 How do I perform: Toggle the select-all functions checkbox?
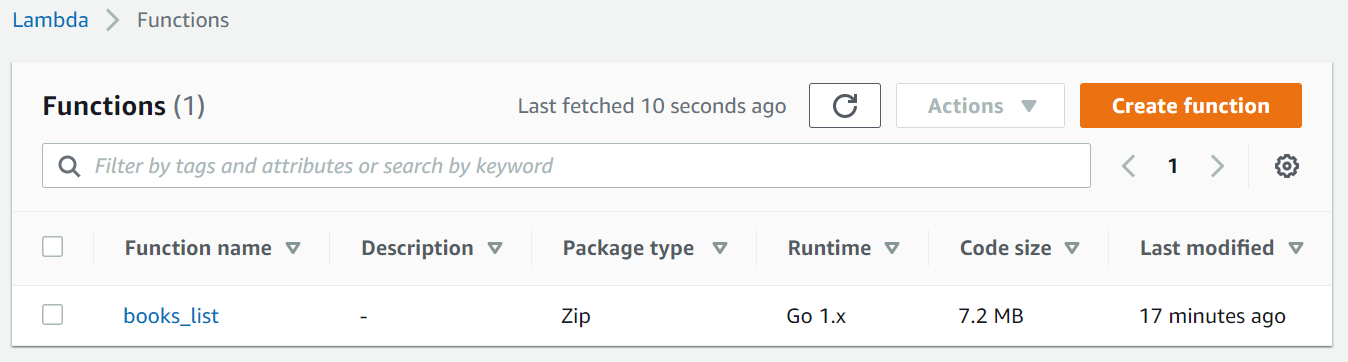pos(53,247)
